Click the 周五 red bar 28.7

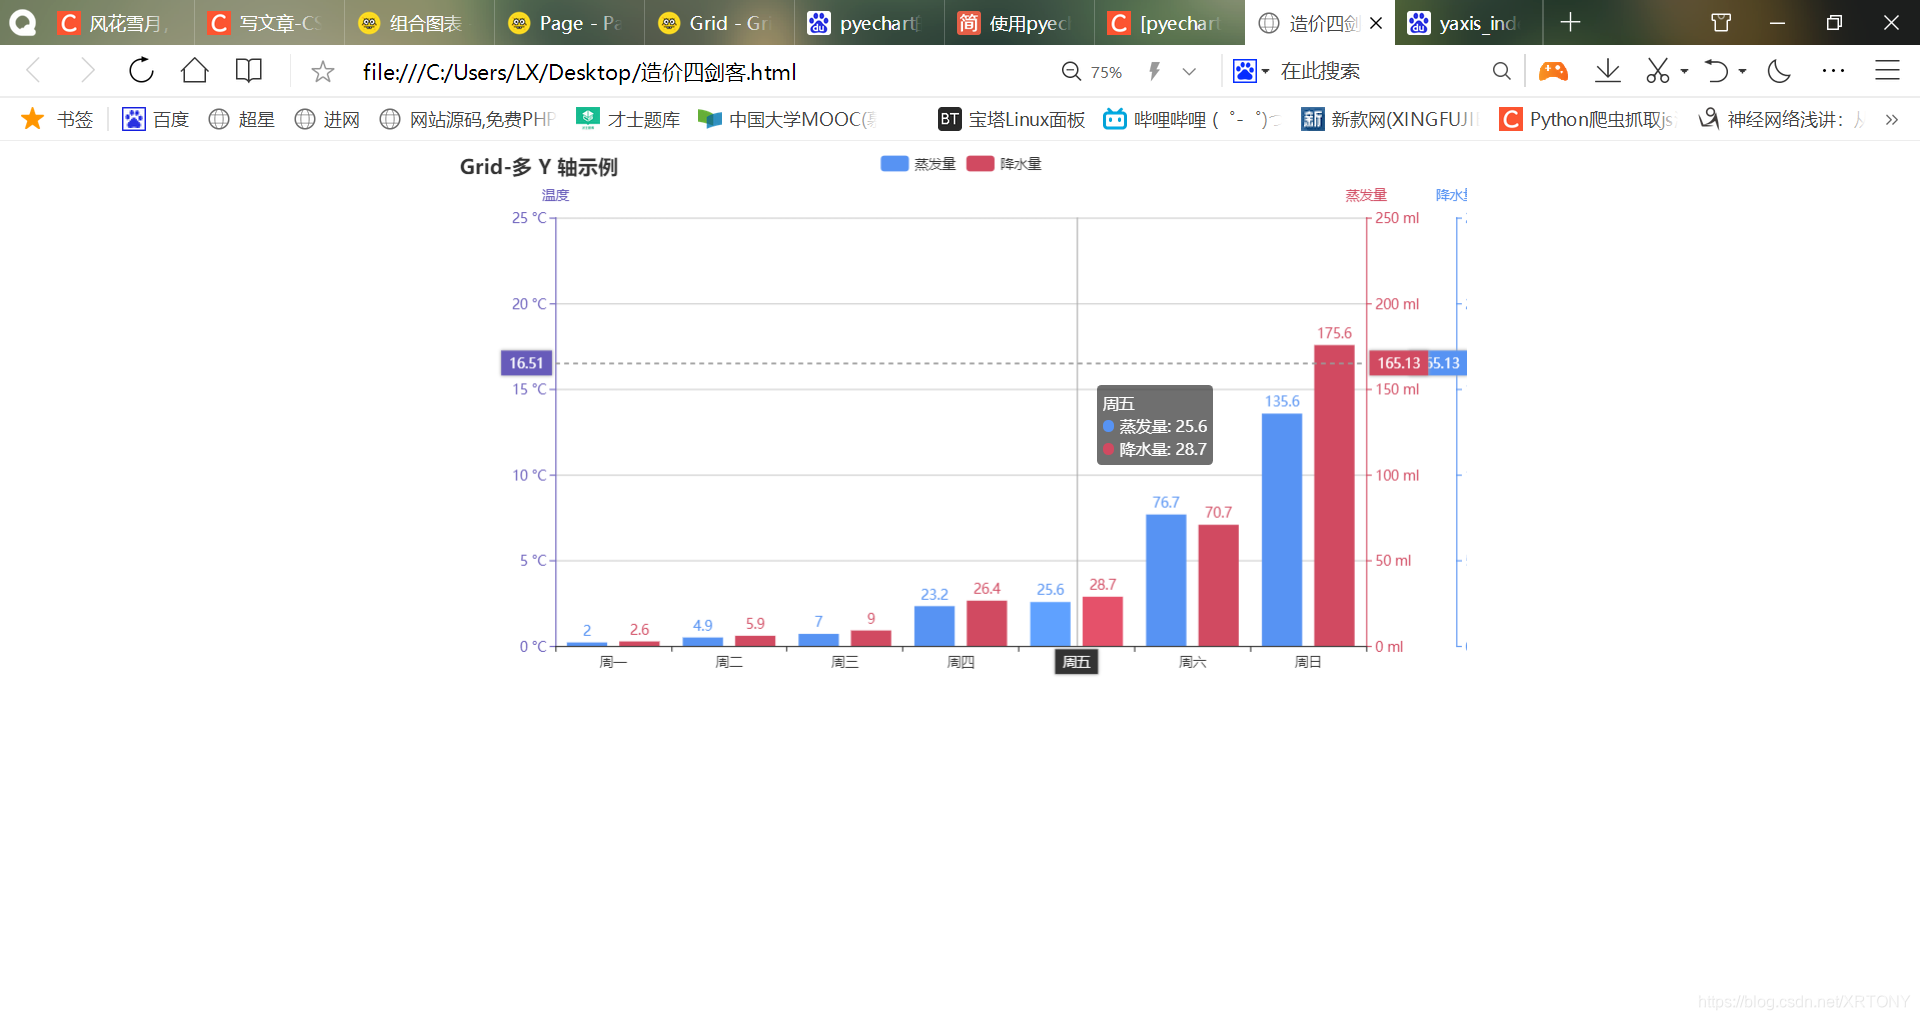pos(1102,621)
